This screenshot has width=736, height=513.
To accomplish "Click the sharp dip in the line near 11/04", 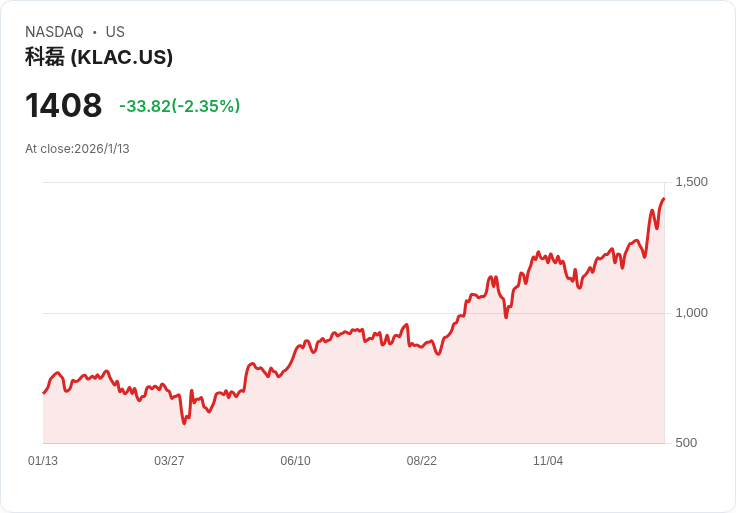I will pos(507,317).
